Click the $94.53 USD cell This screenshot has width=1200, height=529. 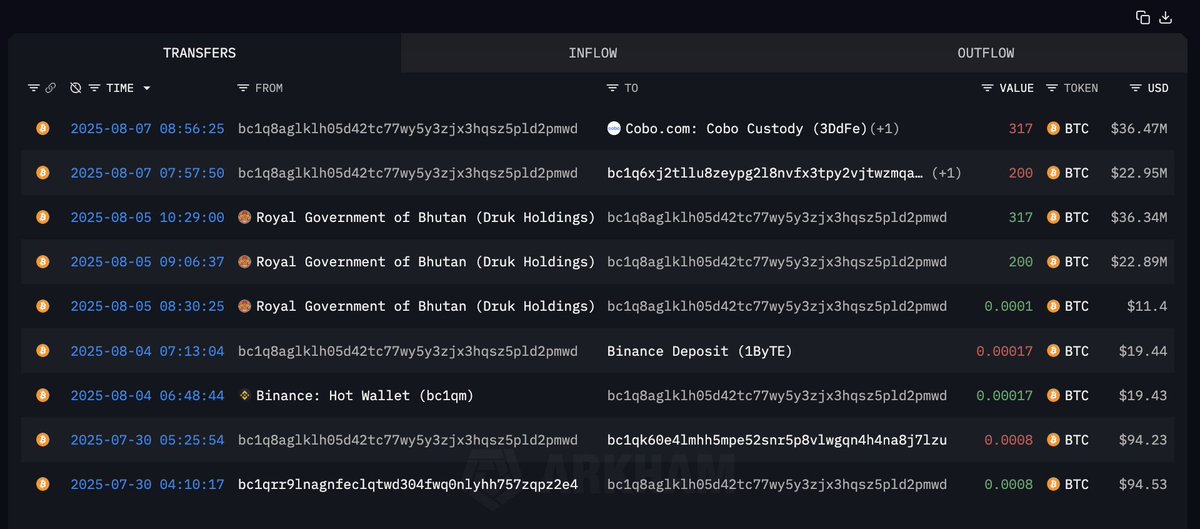pyautogui.click(x=1144, y=484)
